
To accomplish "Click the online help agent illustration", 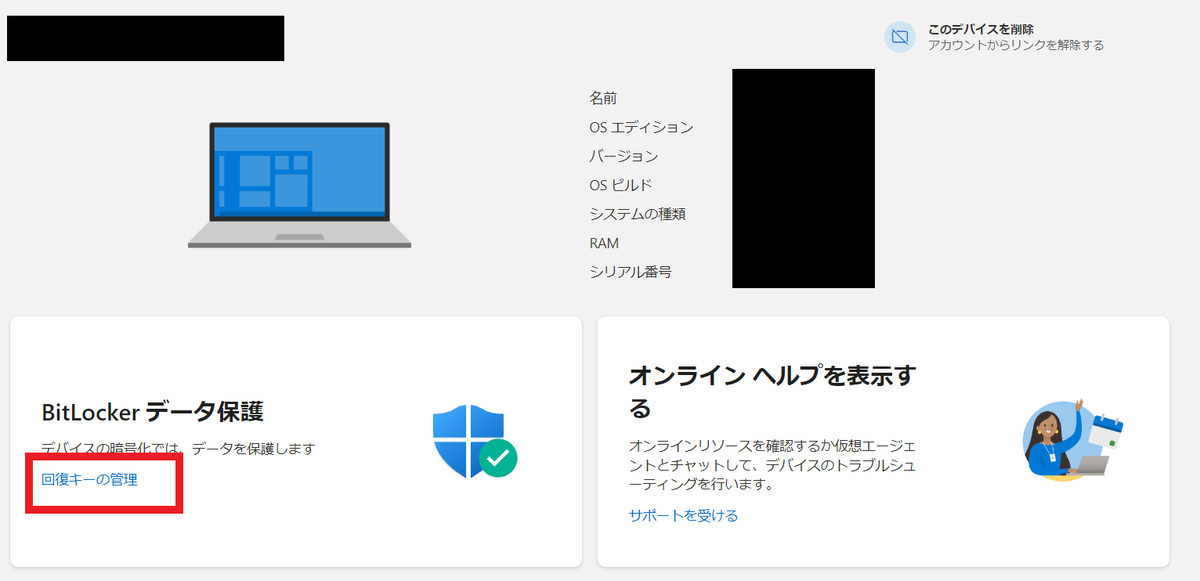I will click(x=1073, y=440).
